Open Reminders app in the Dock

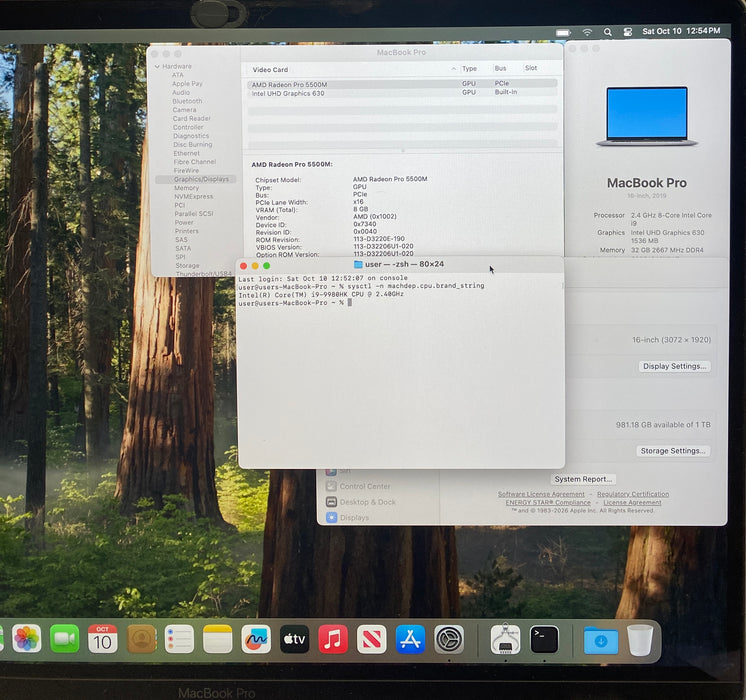point(179,639)
